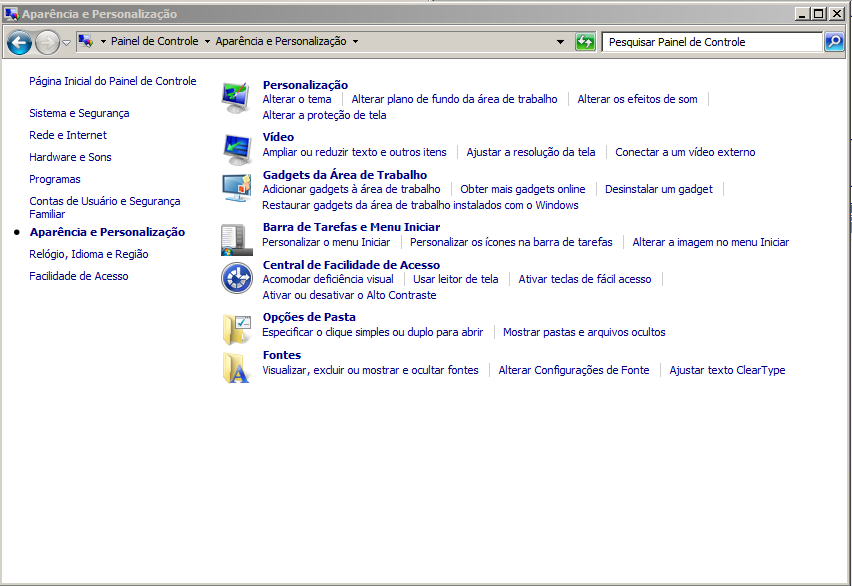This screenshot has height=586, width=852.
Task: Open the Fontes heading link
Action: [282, 356]
